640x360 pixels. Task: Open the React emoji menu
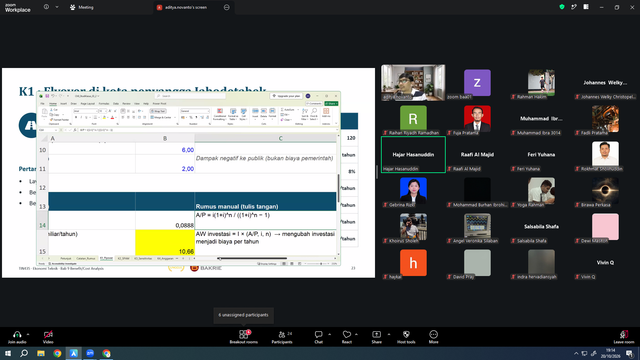pos(347,337)
